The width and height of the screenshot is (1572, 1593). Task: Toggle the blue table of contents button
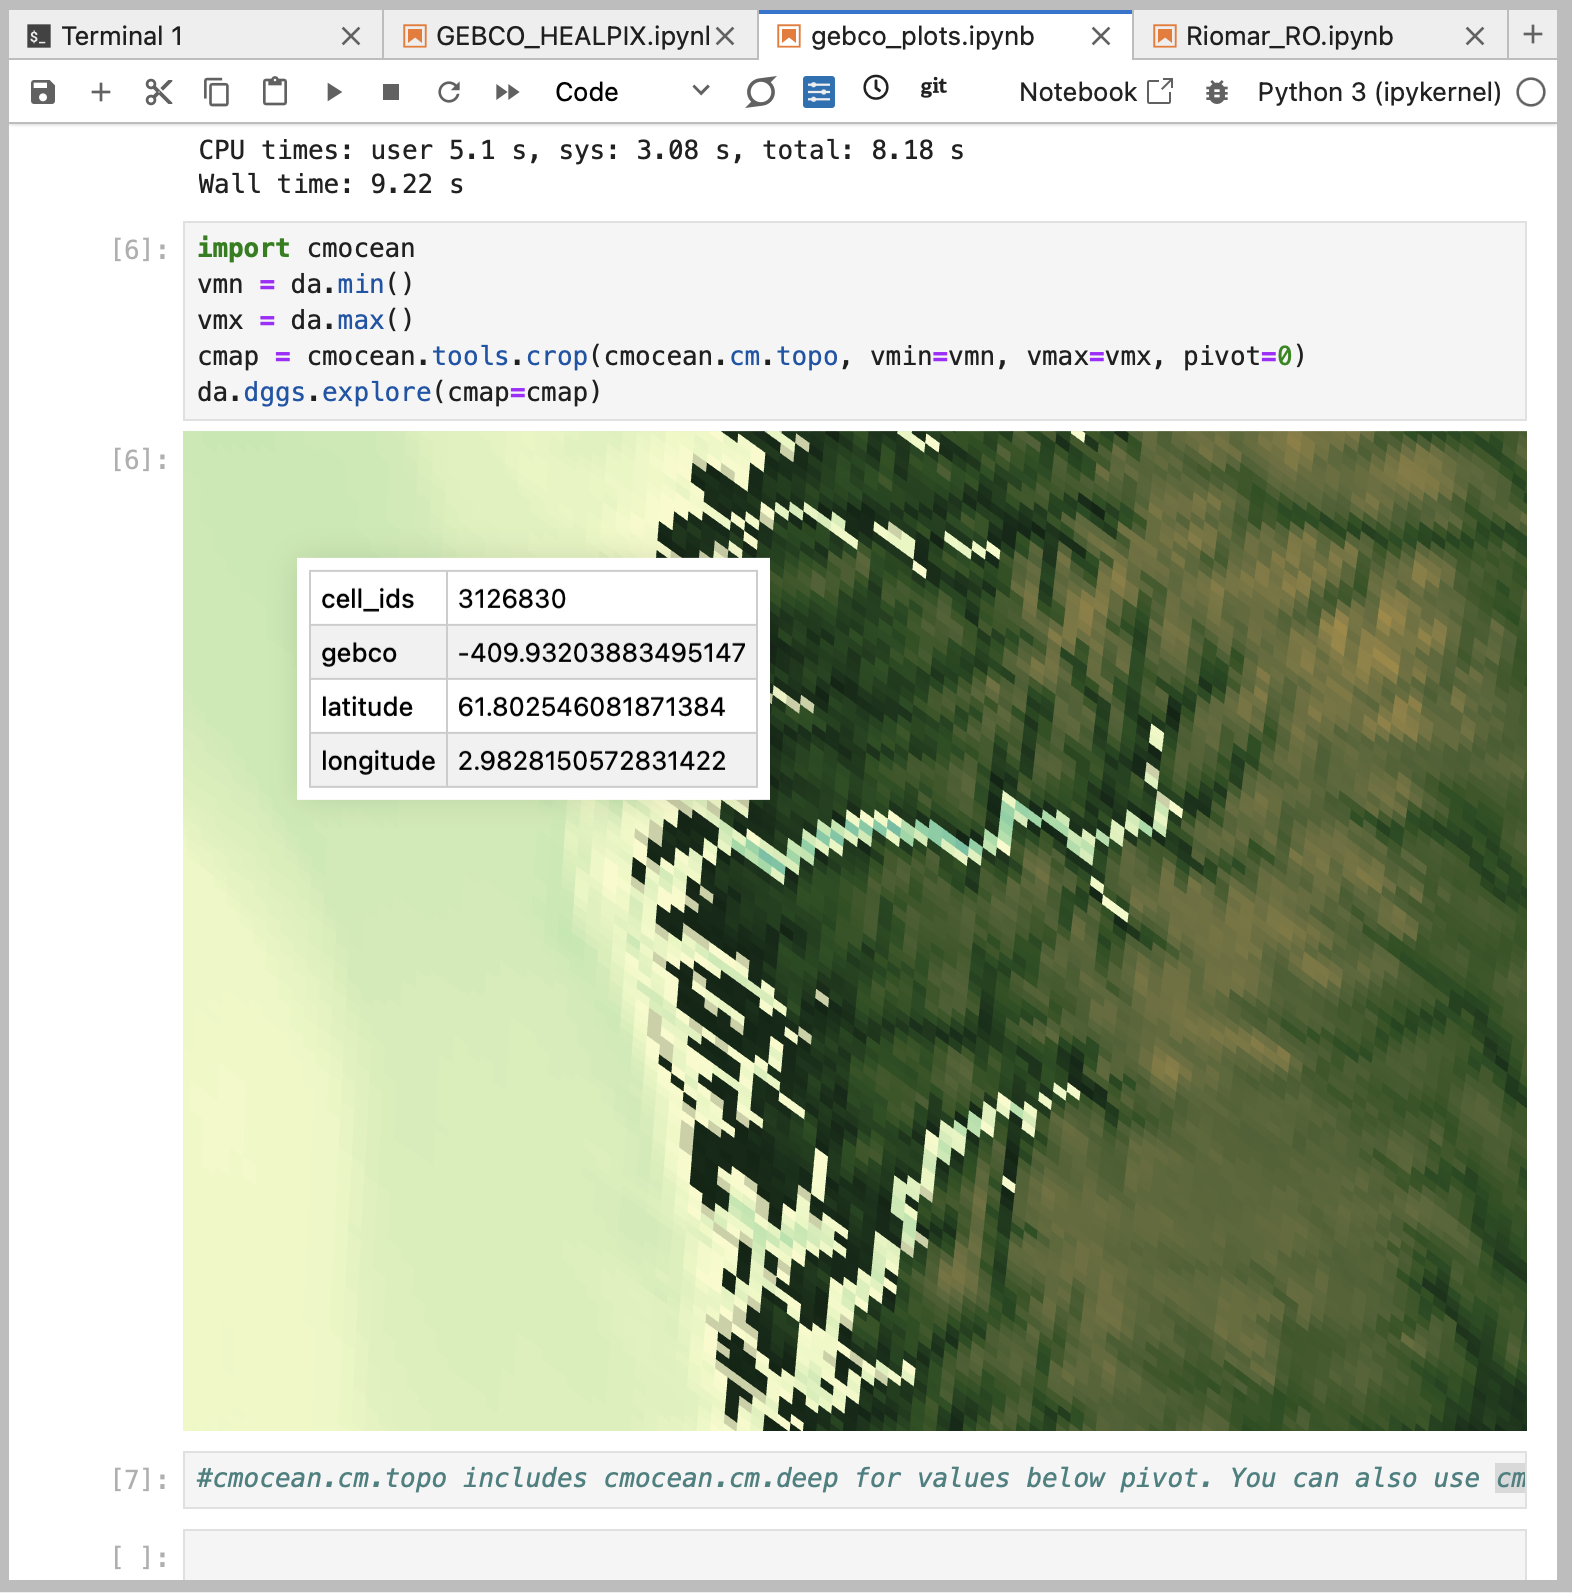tap(819, 92)
